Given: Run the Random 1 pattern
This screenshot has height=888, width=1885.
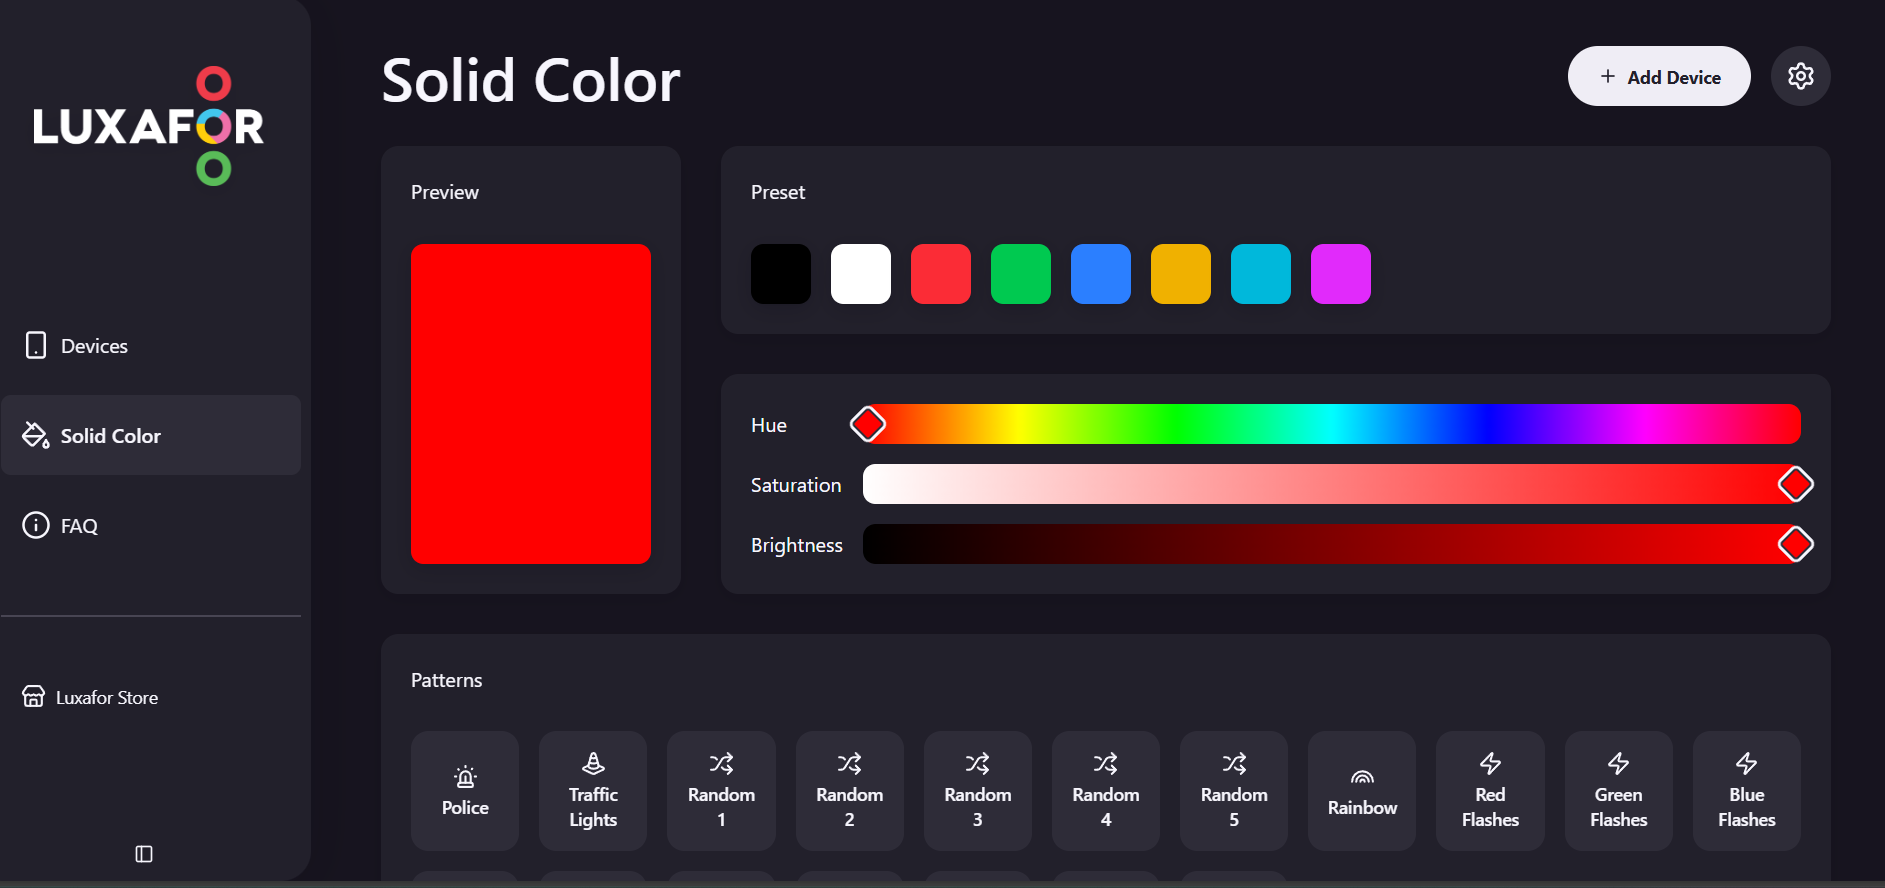Looking at the screenshot, I should point(721,791).
